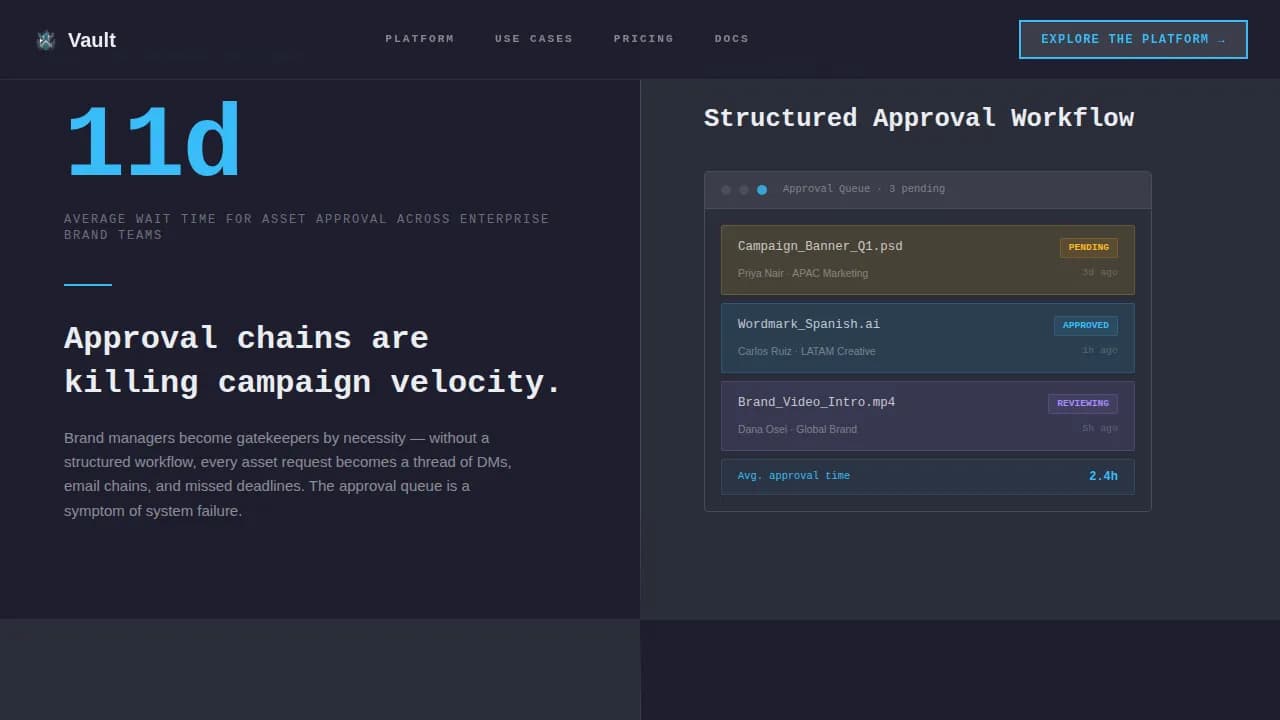Click the first gray window control dot
The width and height of the screenshot is (1280, 720).
click(x=725, y=189)
